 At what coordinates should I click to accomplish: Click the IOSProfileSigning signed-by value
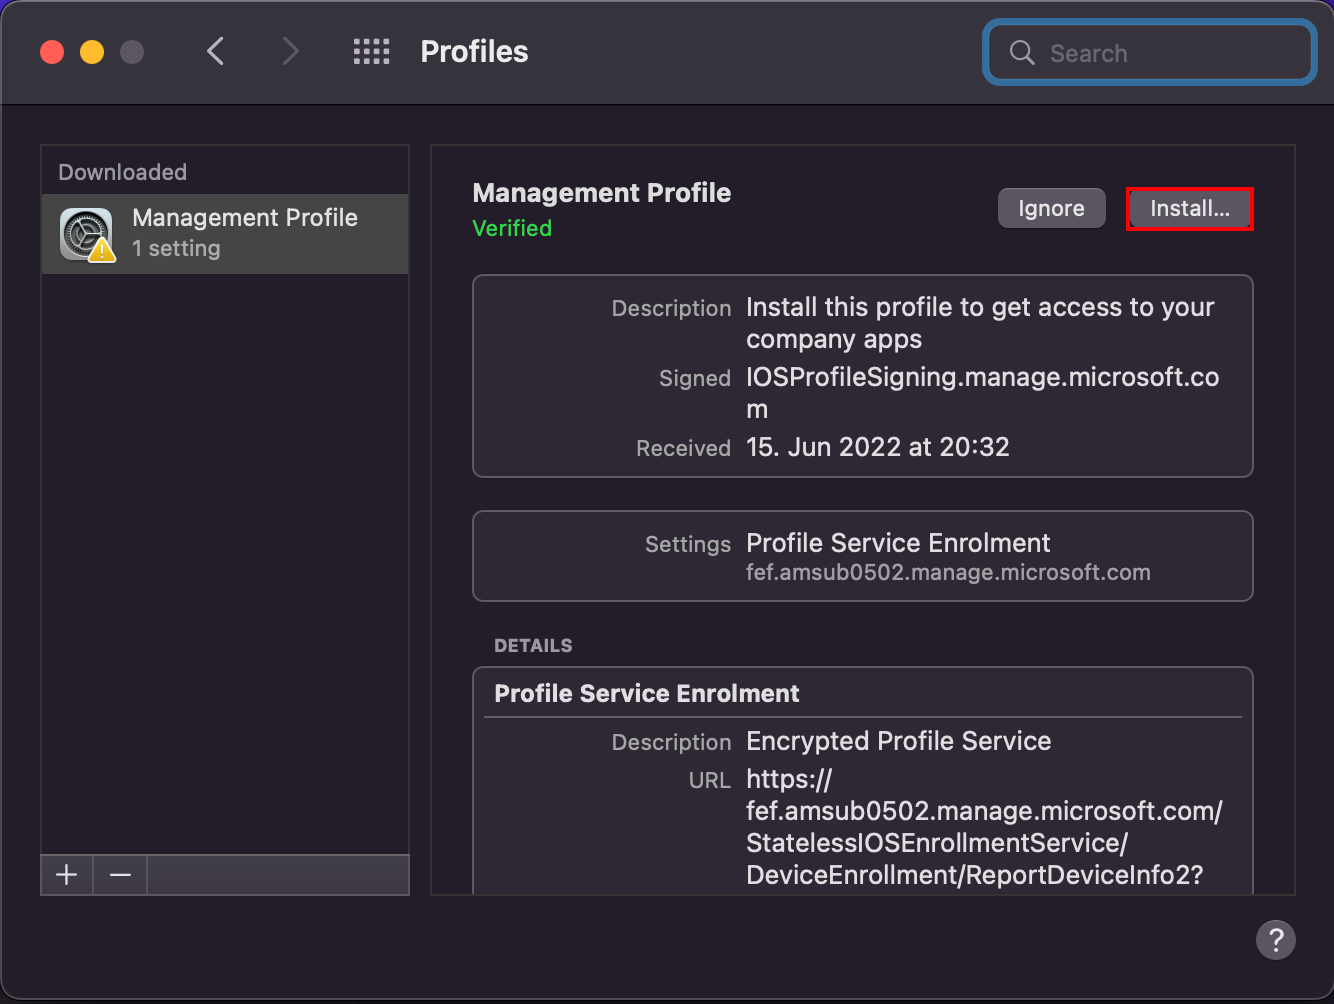982,378
